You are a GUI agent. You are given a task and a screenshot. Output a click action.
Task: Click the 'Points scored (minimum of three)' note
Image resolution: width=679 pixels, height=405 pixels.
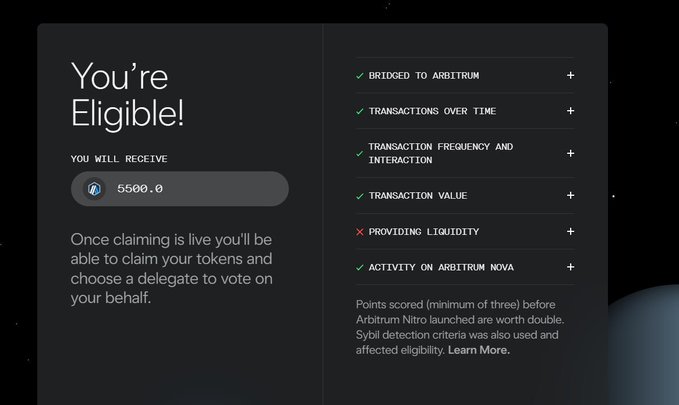(x=460, y=327)
